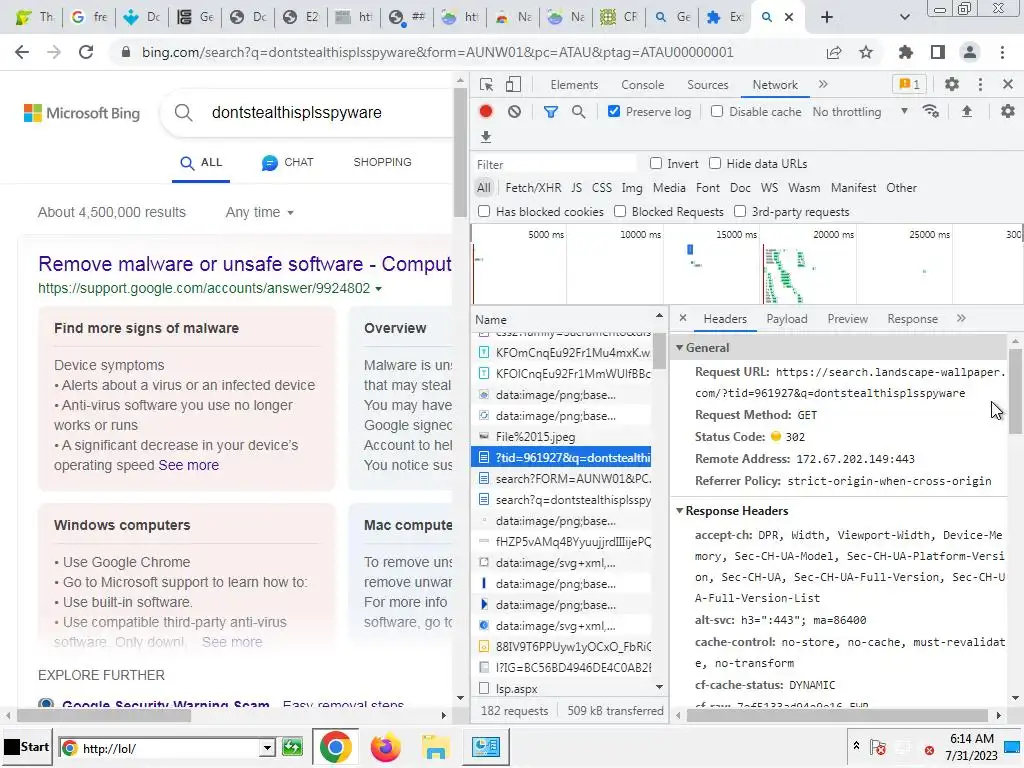Viewport: 1024px width, 768px height.
Task: Click the issues warning badge showing 1
Action: [909, 84]
